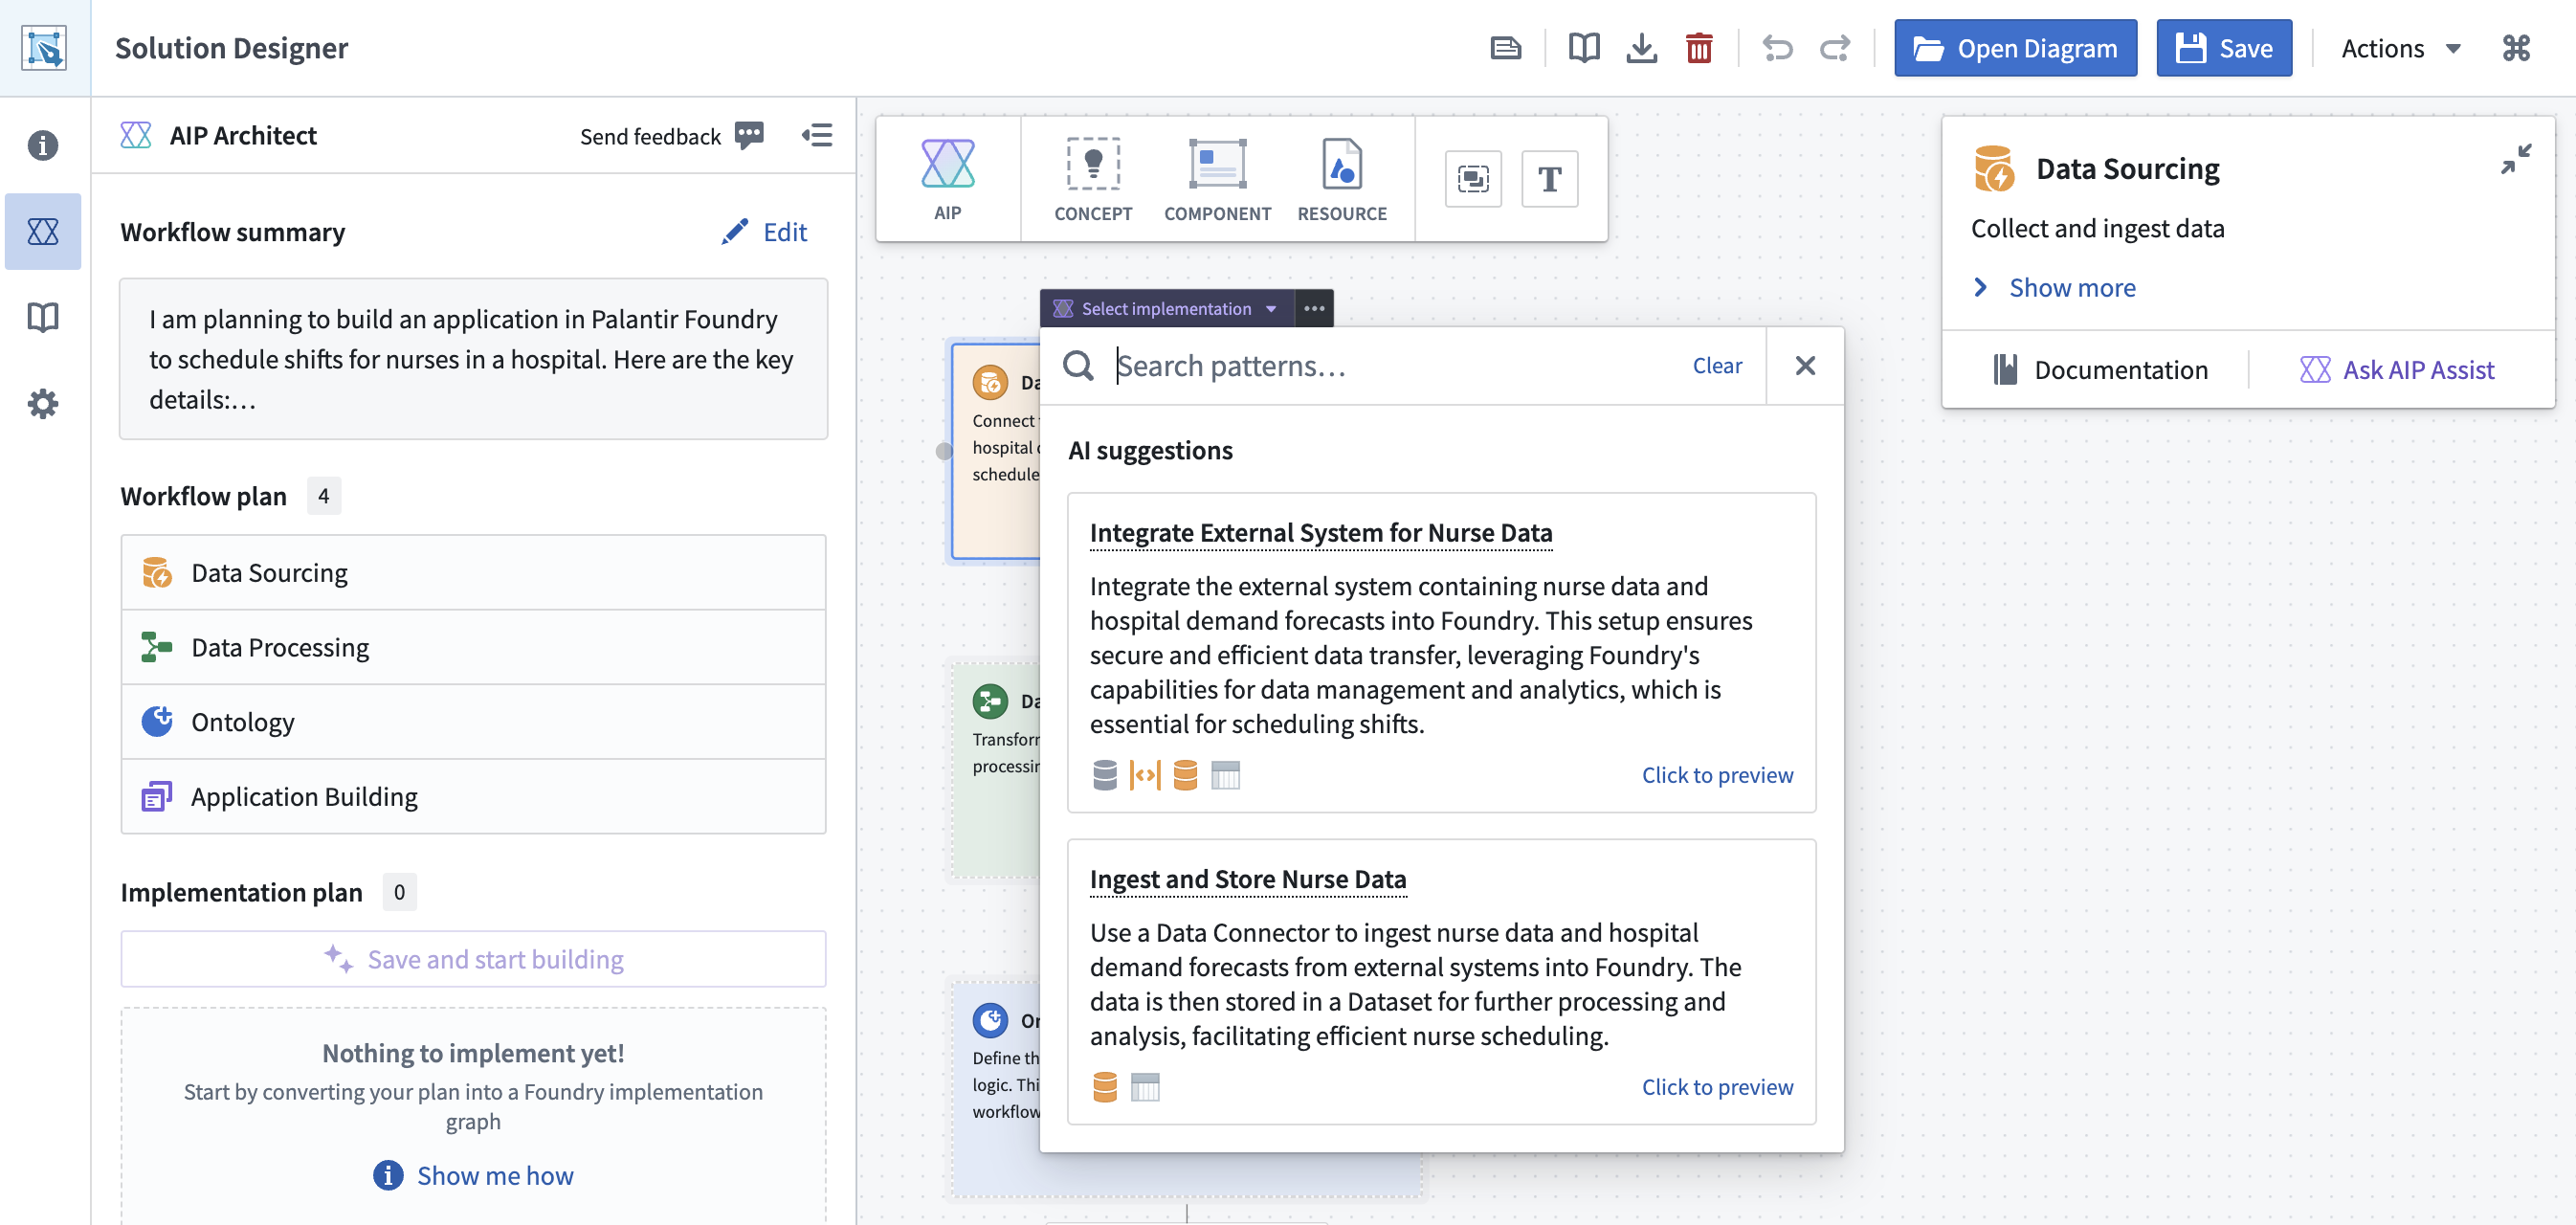Screen dimensions: 2576x1225
Task: Edit the Workflow summary
Action: point(764,232)
